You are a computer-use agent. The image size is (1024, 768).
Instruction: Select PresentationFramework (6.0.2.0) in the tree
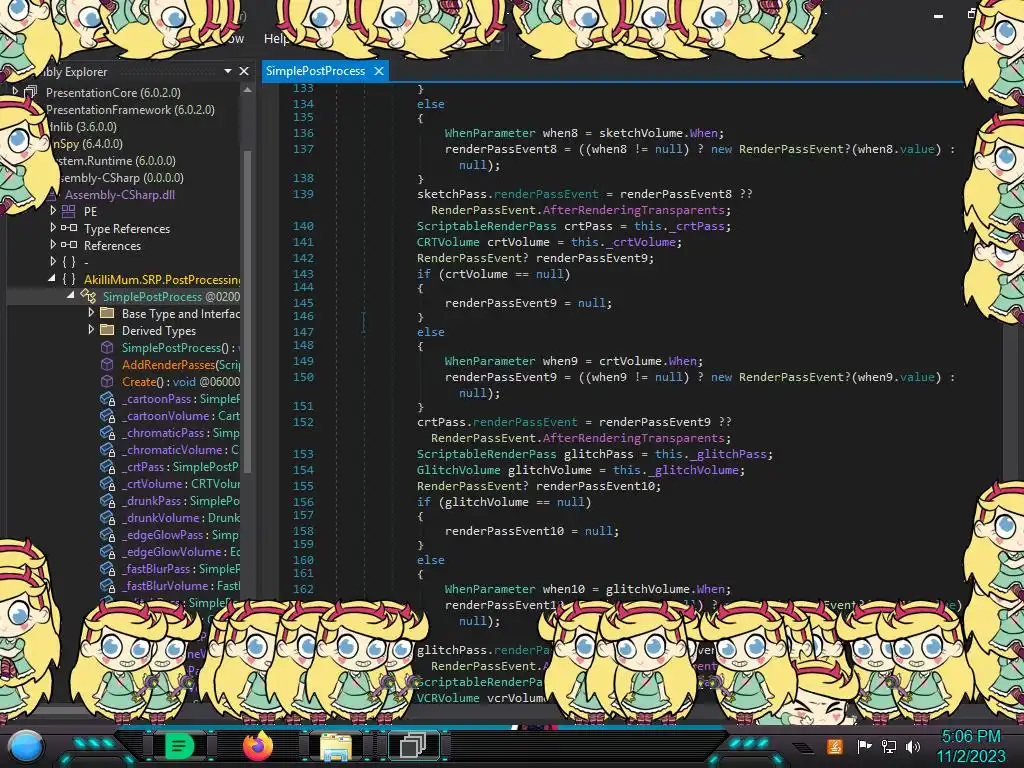point(130,110)
